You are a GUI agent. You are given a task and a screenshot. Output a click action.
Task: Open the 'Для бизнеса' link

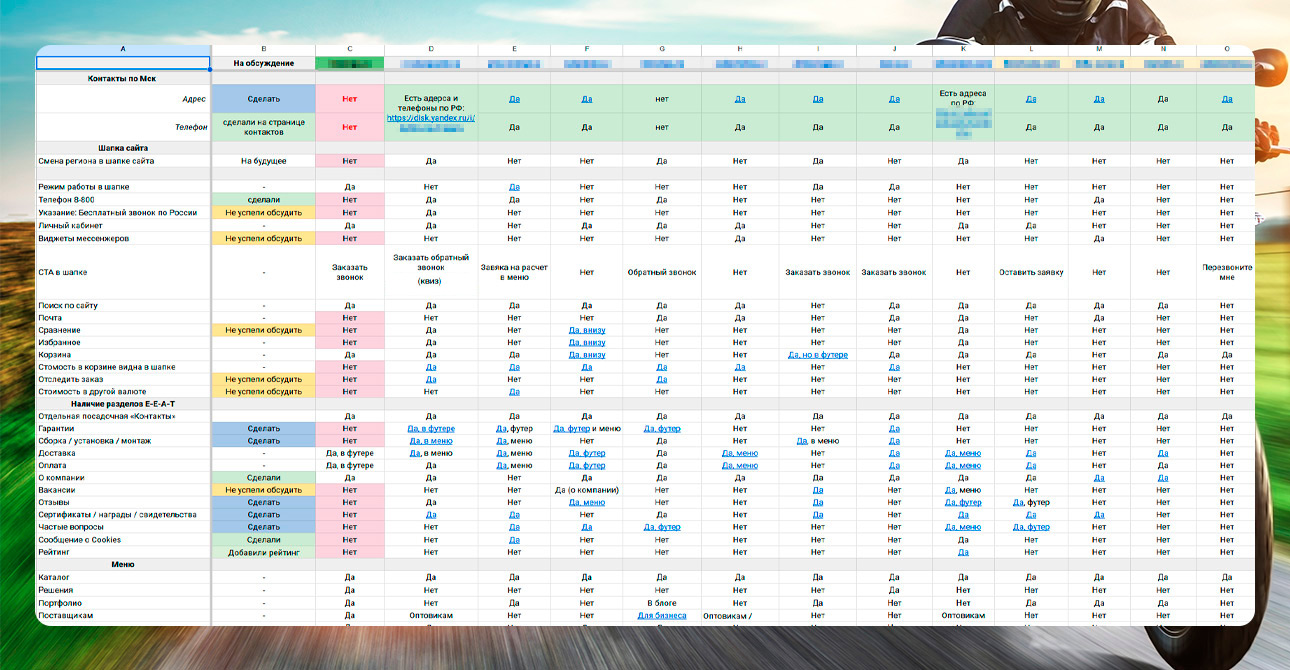pyautogui.click(x=661, y=616)
